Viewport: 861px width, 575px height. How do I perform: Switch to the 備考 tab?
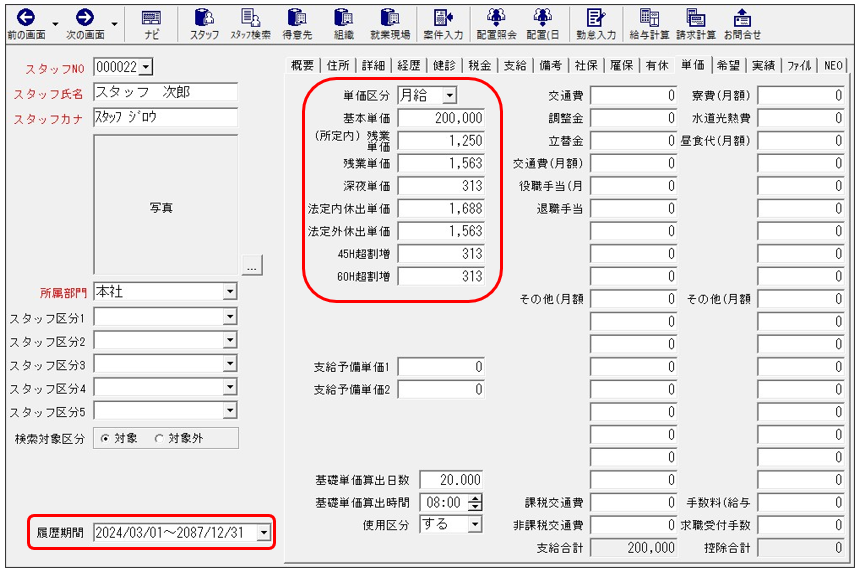click(550, 65)
